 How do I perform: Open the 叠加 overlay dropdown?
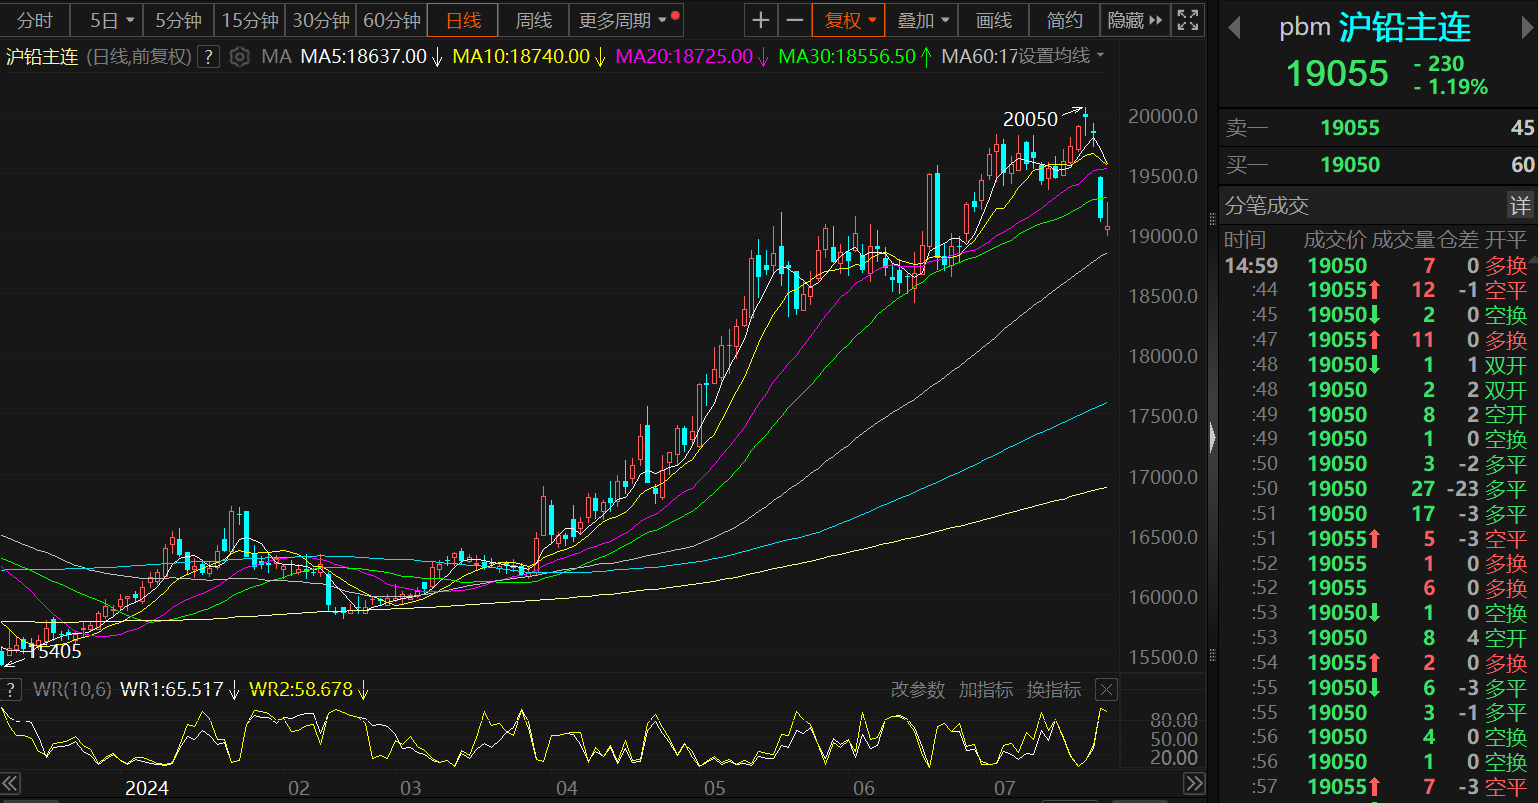(915, 19)
